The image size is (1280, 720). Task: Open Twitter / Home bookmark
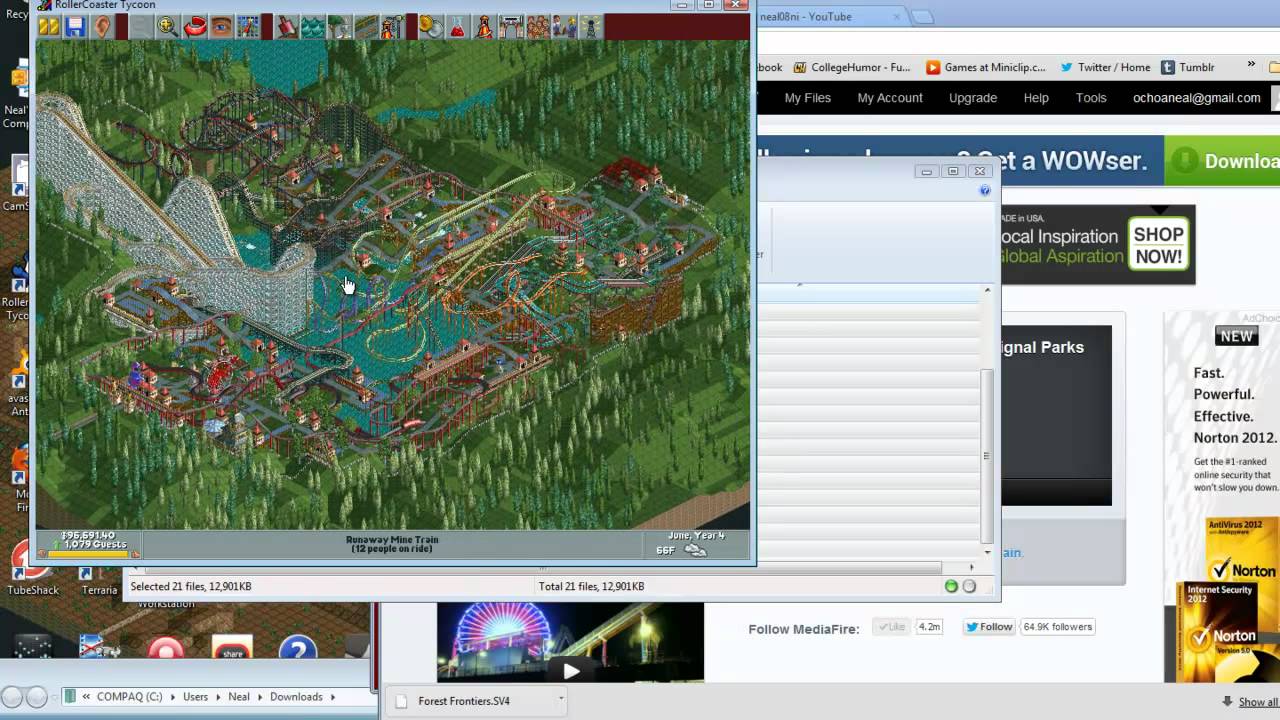click(x=1105, y=67)
